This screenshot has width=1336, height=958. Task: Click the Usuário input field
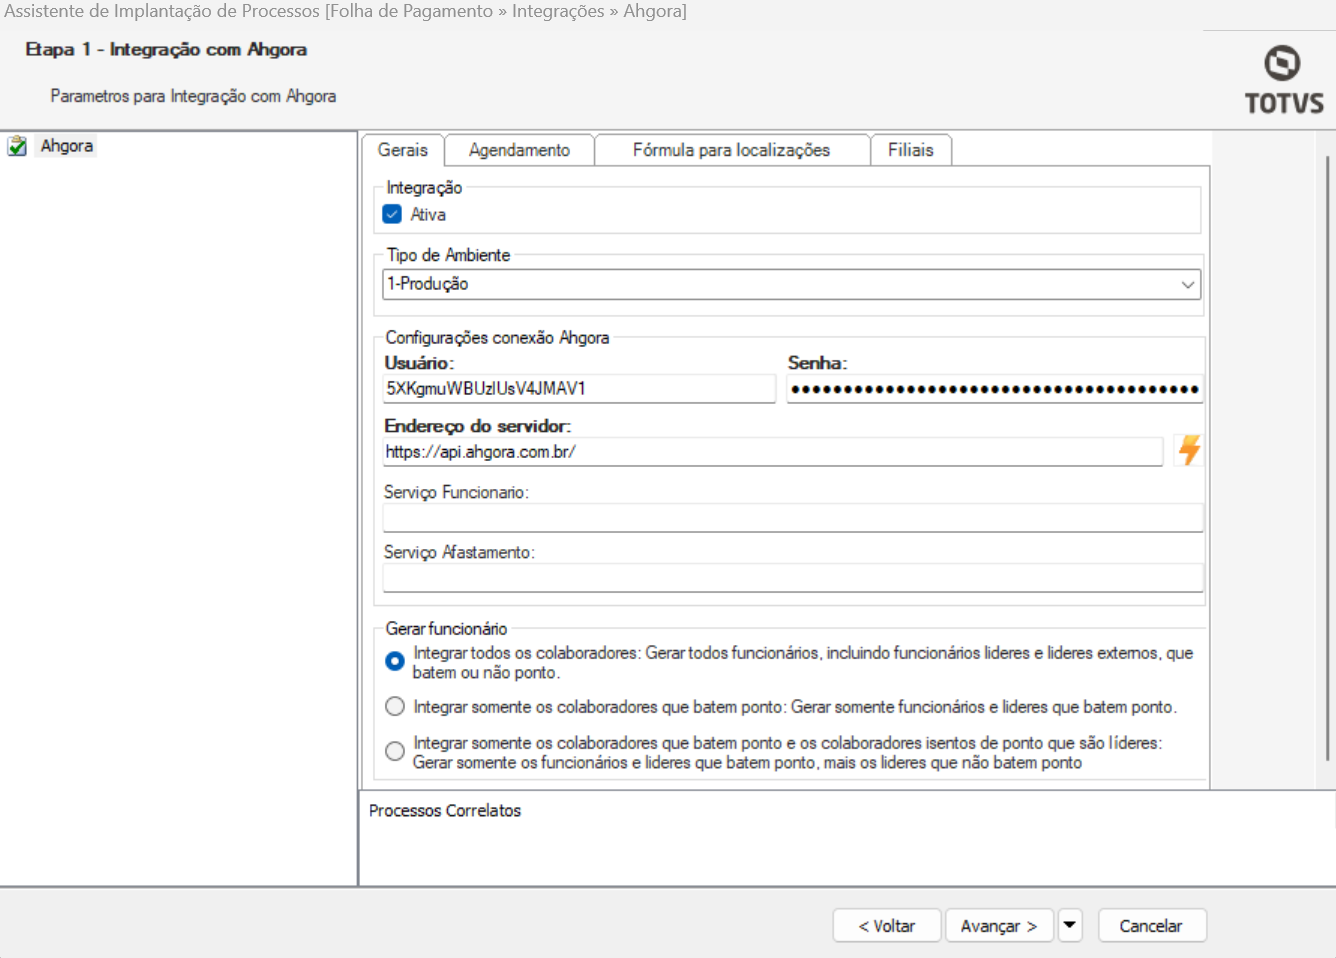tap(579, 389)
